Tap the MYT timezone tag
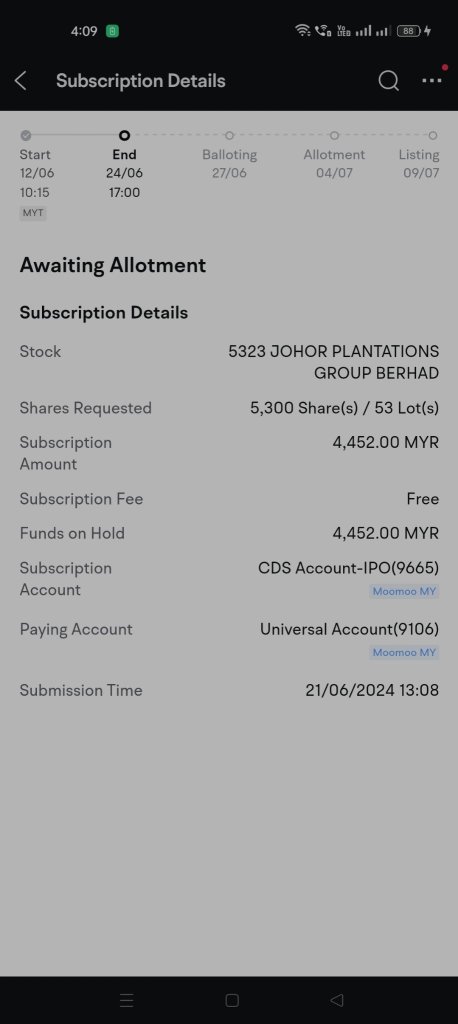 click(x=33, y=214)
